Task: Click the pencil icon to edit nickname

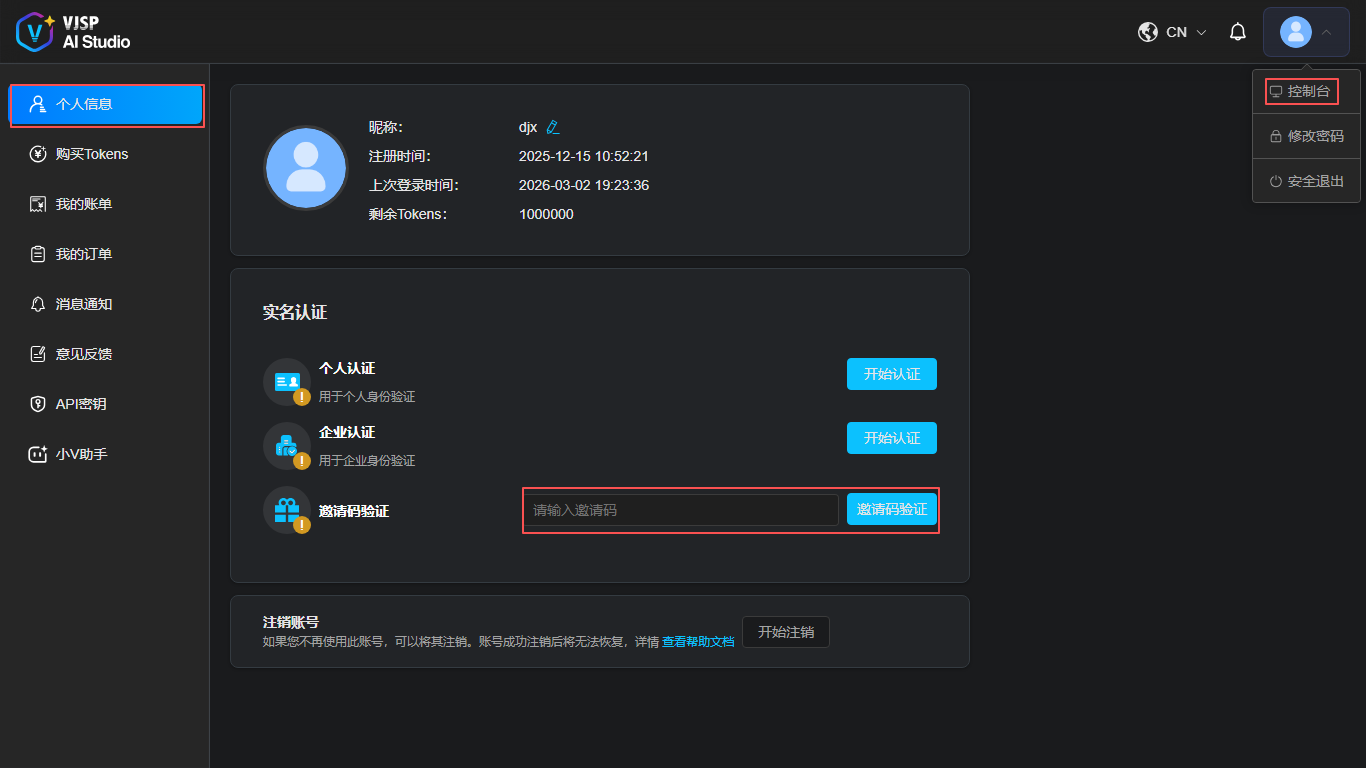Action: click(553, 127)
